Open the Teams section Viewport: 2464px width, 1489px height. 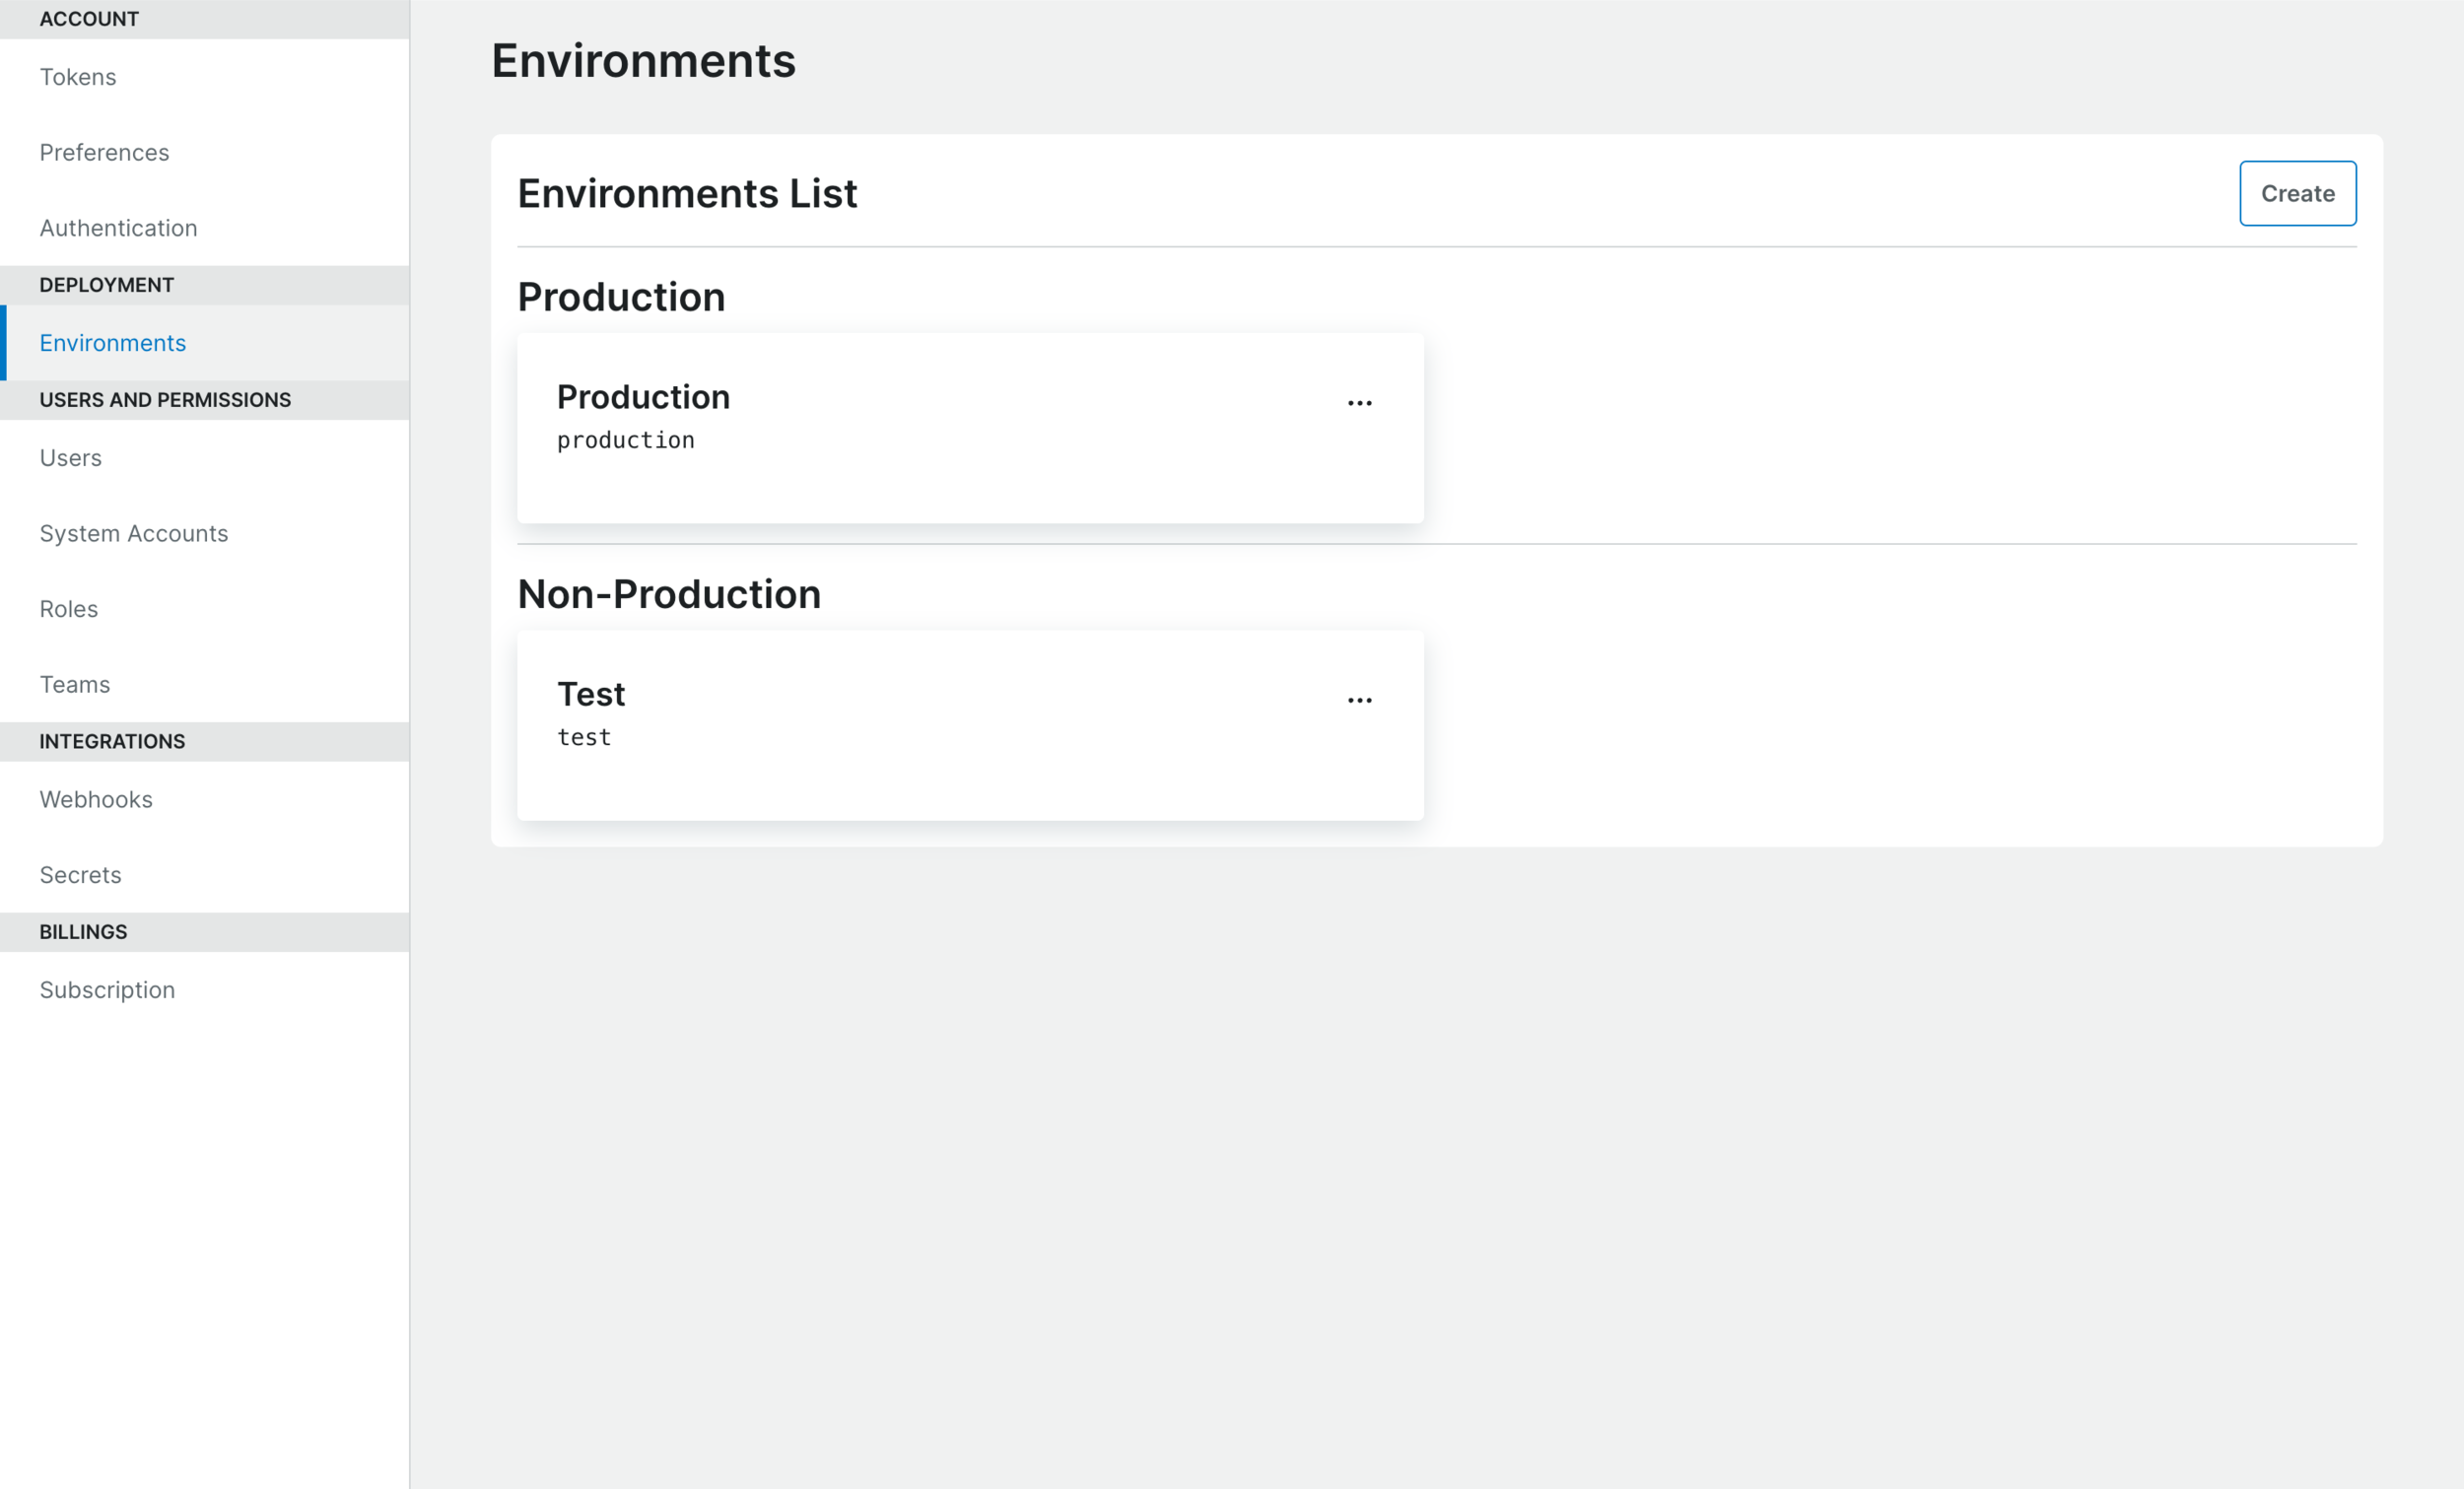coord(75,684)
